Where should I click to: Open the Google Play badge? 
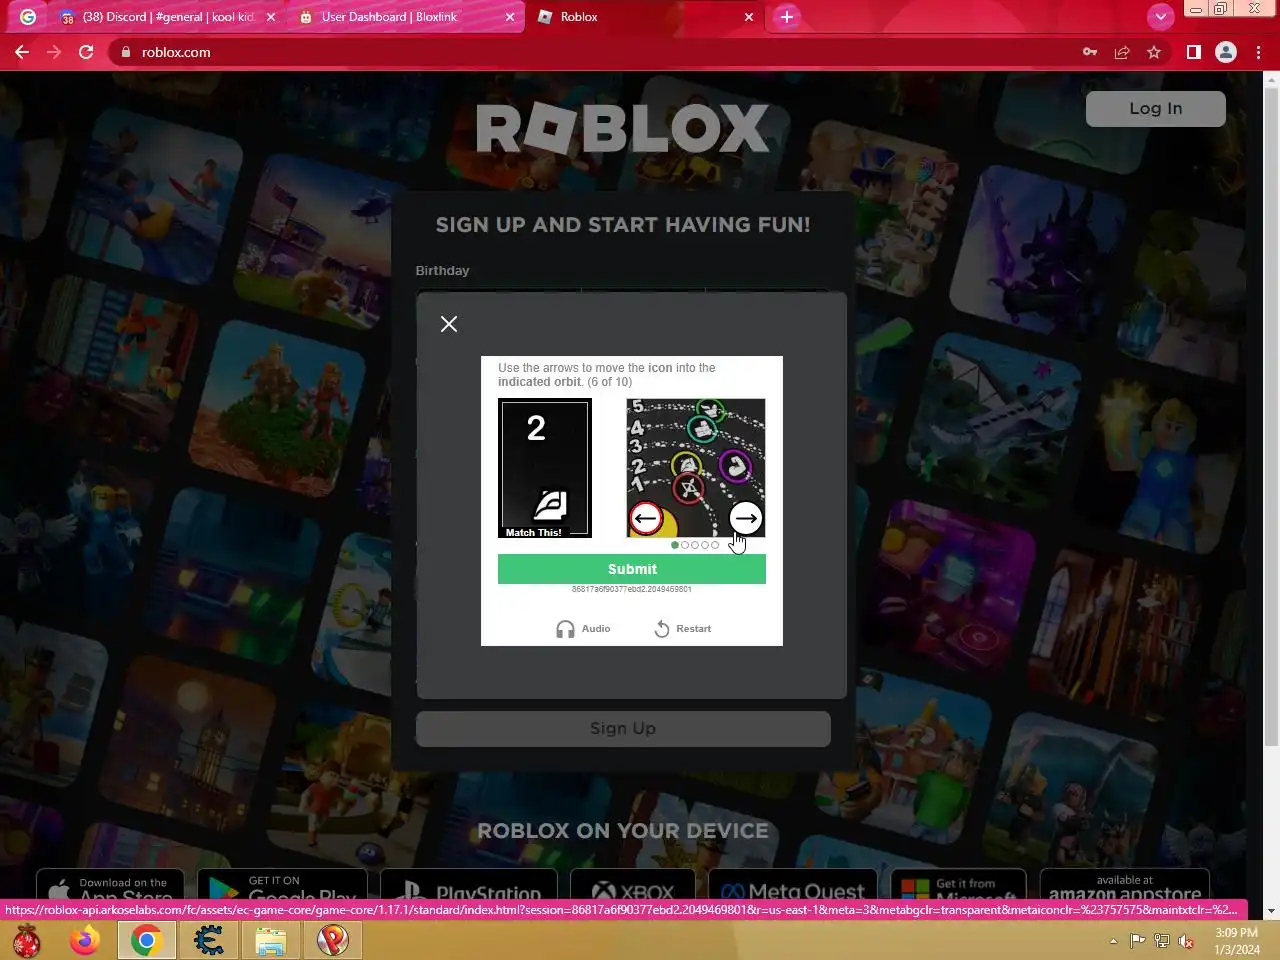pyautogui.click(x=282, y=885)
